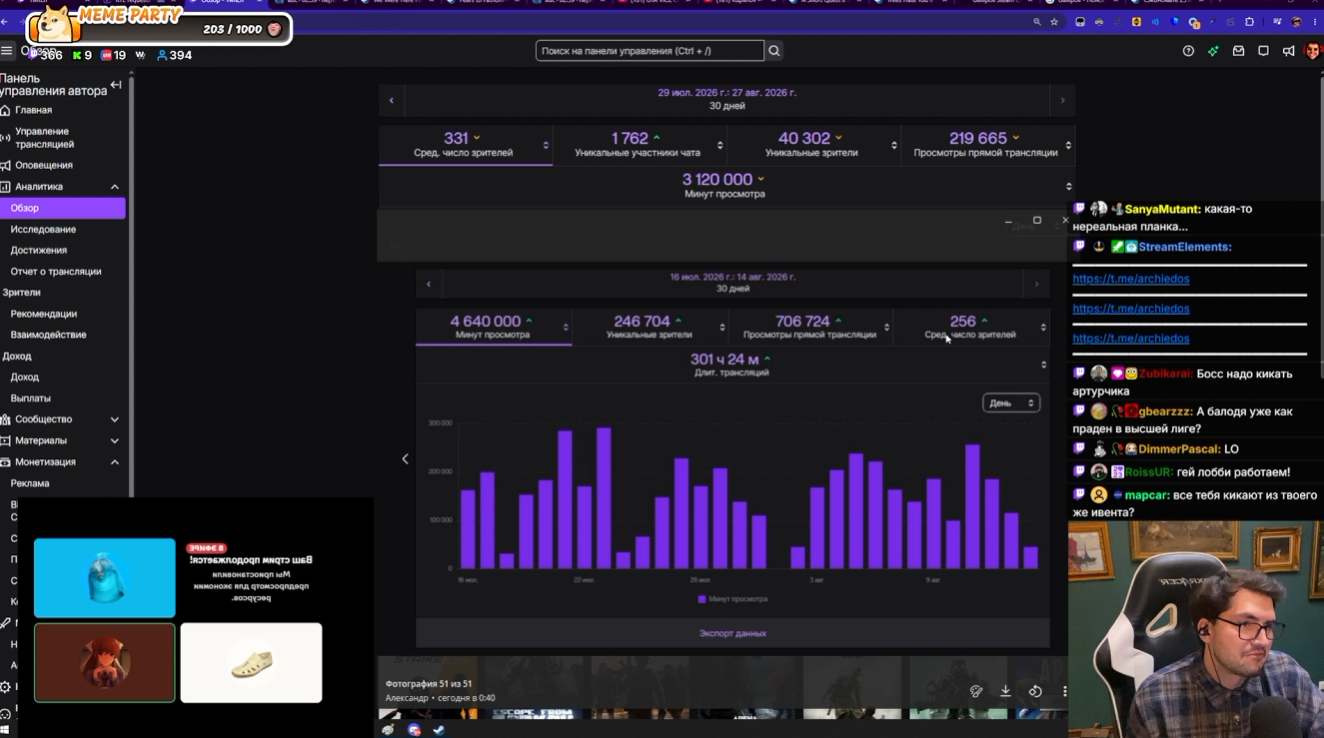The height and width of the screenshot is (738, 1324).
Task: Expand the Сообщество sidebar section
Action: coord(114,419)
